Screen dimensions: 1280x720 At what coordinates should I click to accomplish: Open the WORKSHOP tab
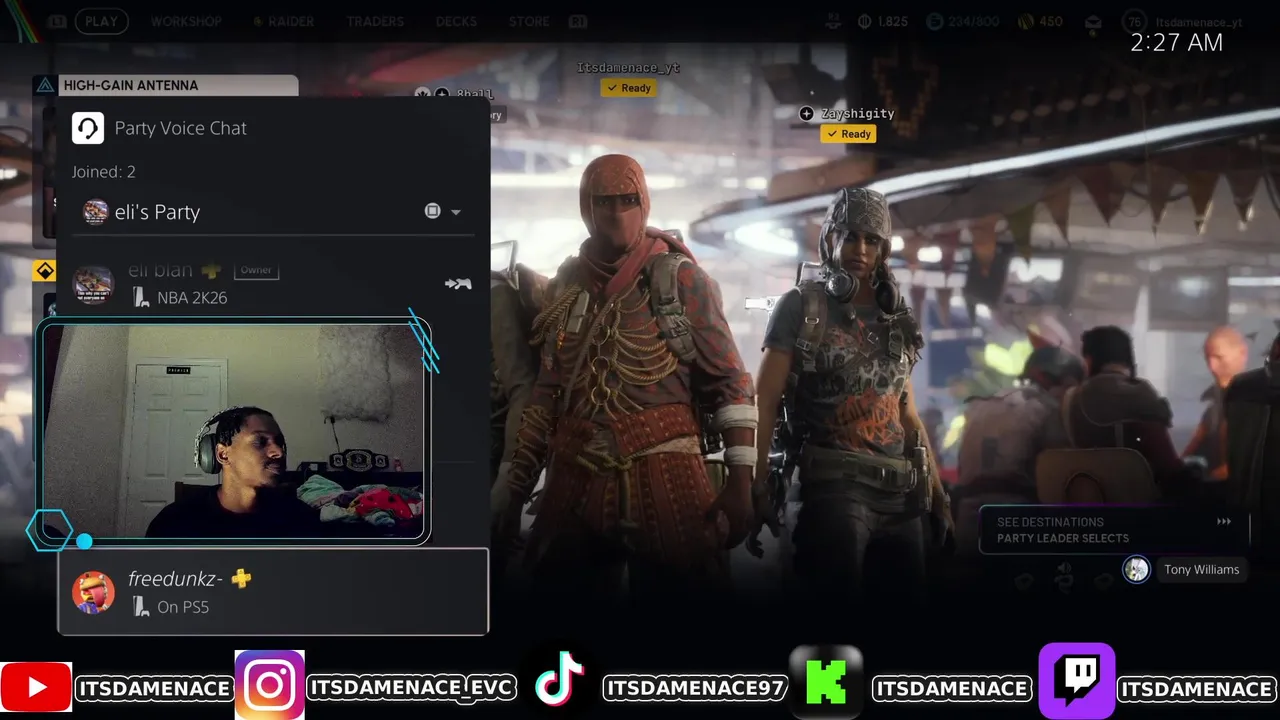(186, 21)
